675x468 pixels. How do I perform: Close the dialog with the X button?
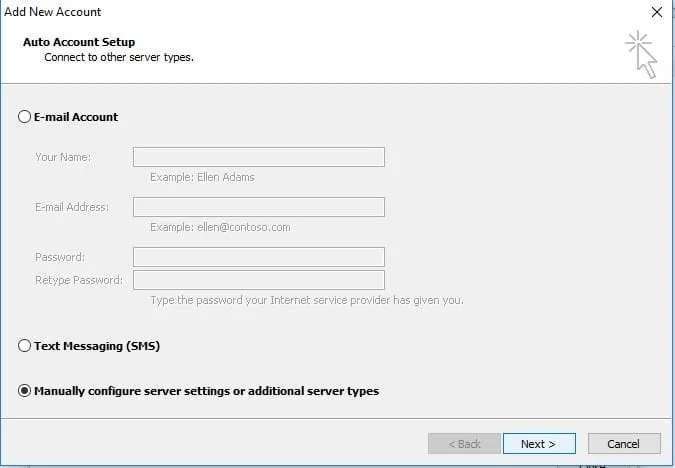[x=656, y=12]
